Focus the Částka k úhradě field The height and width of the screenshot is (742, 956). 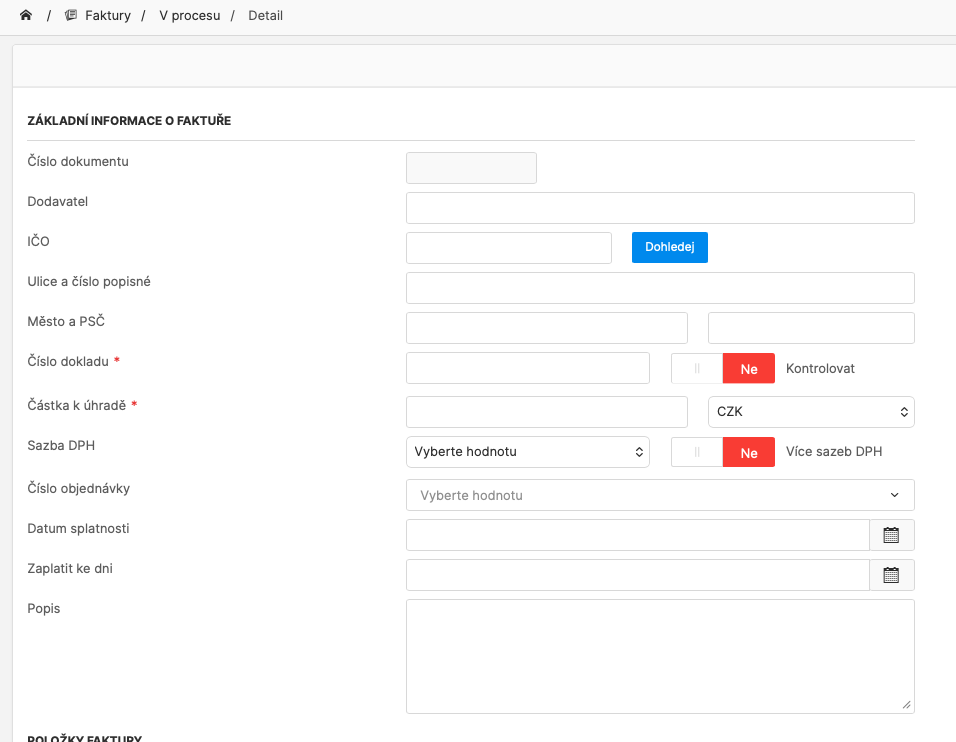point(546,412)
